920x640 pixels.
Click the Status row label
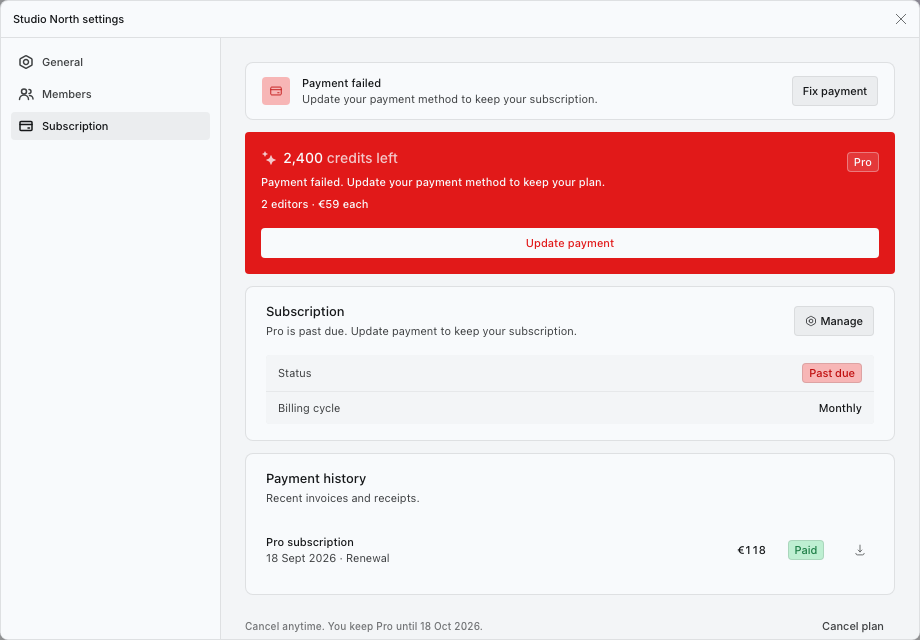[295, 373]
